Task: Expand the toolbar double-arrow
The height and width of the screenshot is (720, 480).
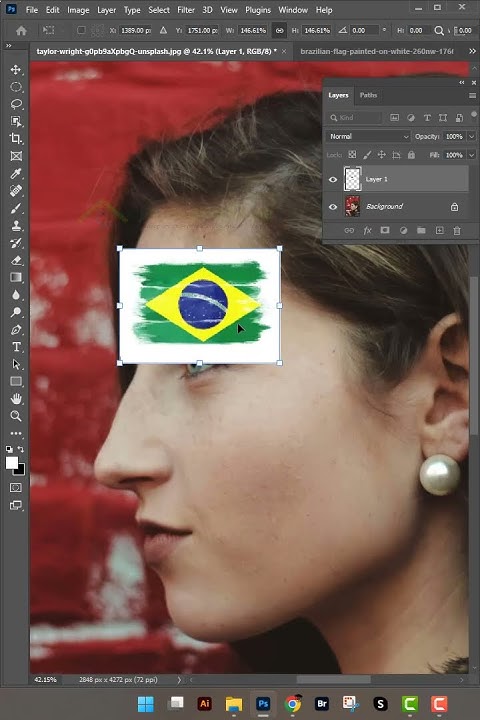Action: [8, 46]
